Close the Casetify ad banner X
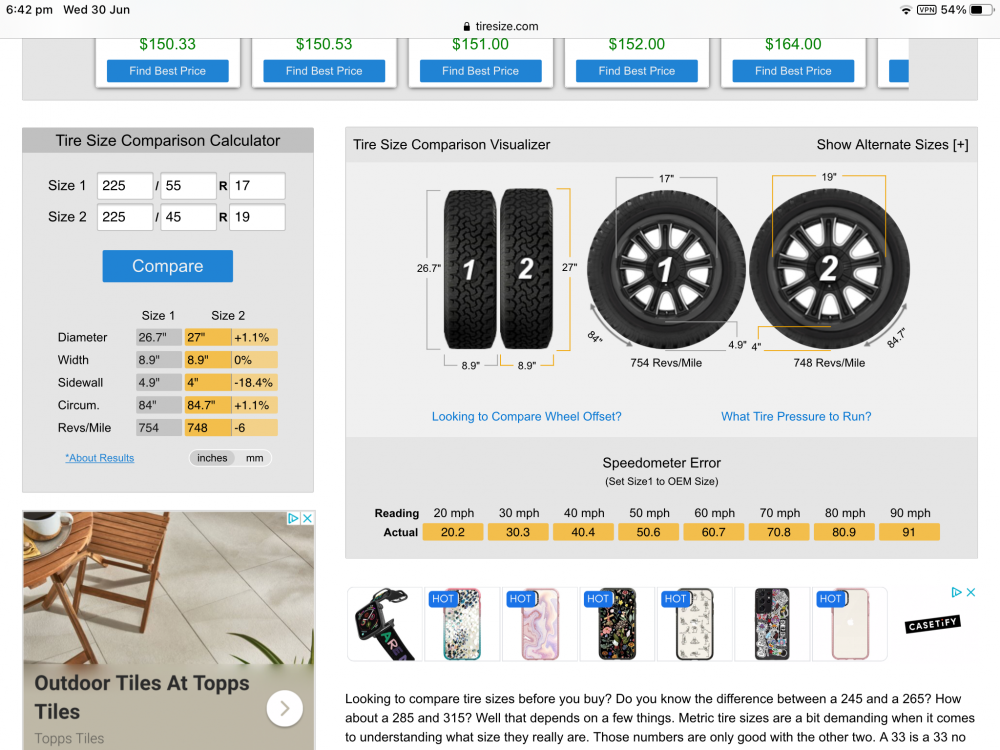 (x=971, y=592)
